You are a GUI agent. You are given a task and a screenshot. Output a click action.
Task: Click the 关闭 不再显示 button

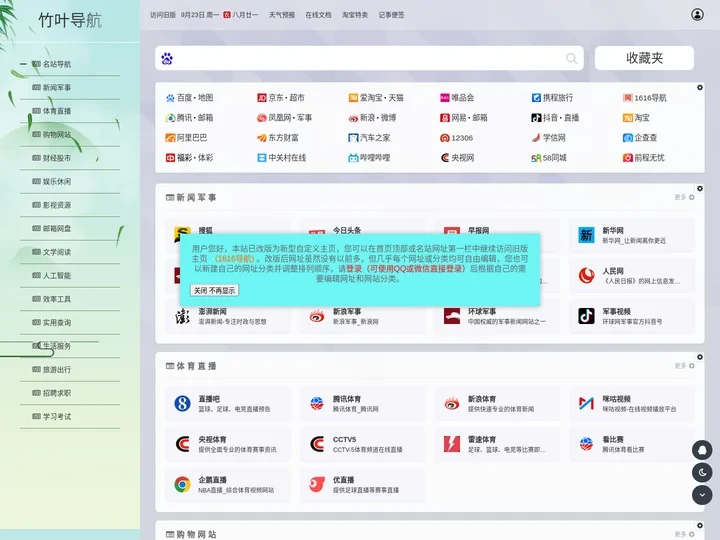coord(214,290)
